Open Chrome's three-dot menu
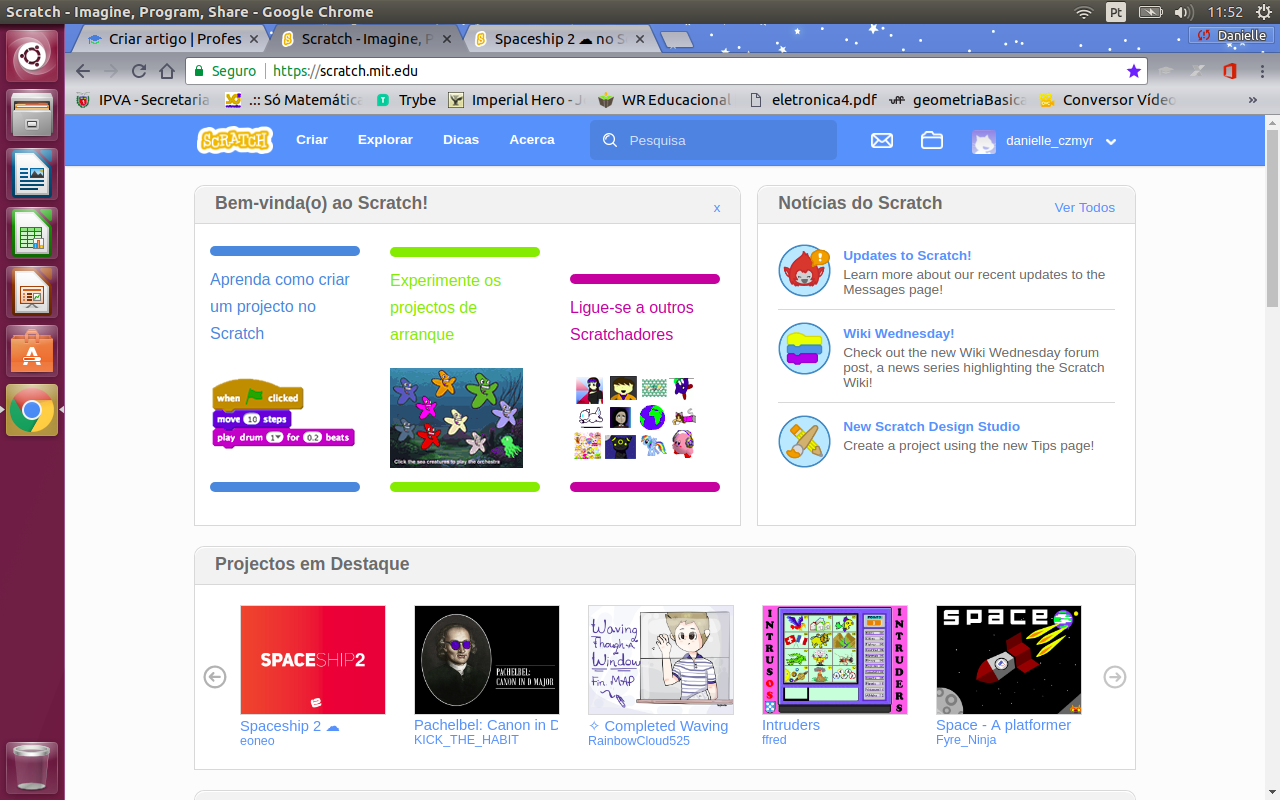 coord(1262,71)
